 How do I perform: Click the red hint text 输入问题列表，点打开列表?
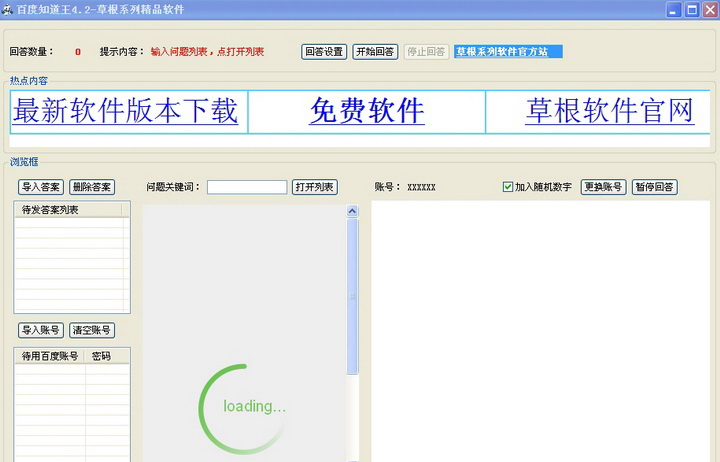[x=207, y=52]
